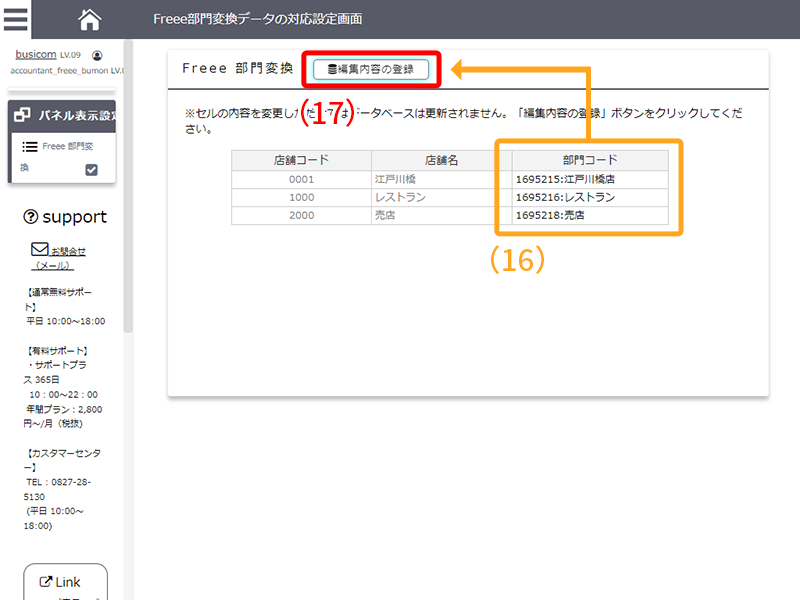Screen dimensions: 800x600
Task: Click the sidebar vertical scrollbar
Action: [128, 200]
